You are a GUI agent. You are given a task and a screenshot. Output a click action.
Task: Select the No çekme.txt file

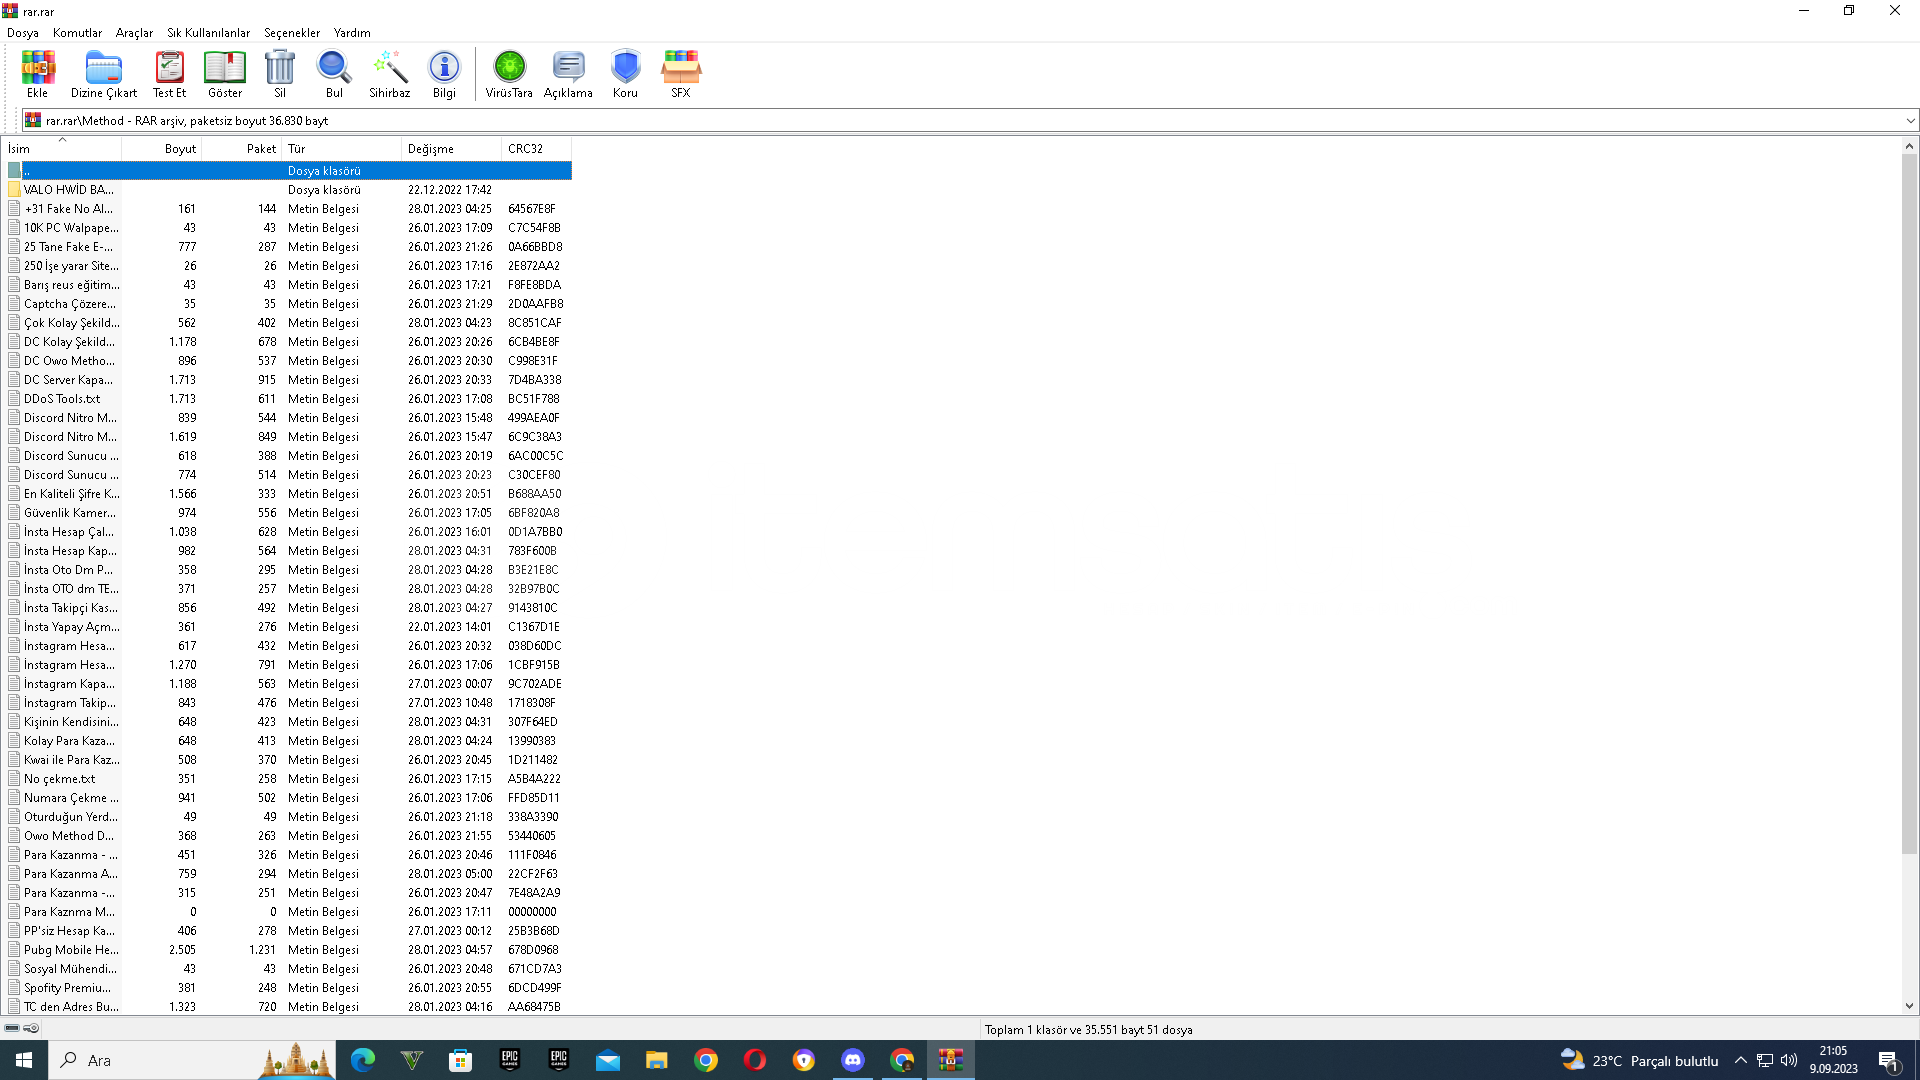(288, 778)
